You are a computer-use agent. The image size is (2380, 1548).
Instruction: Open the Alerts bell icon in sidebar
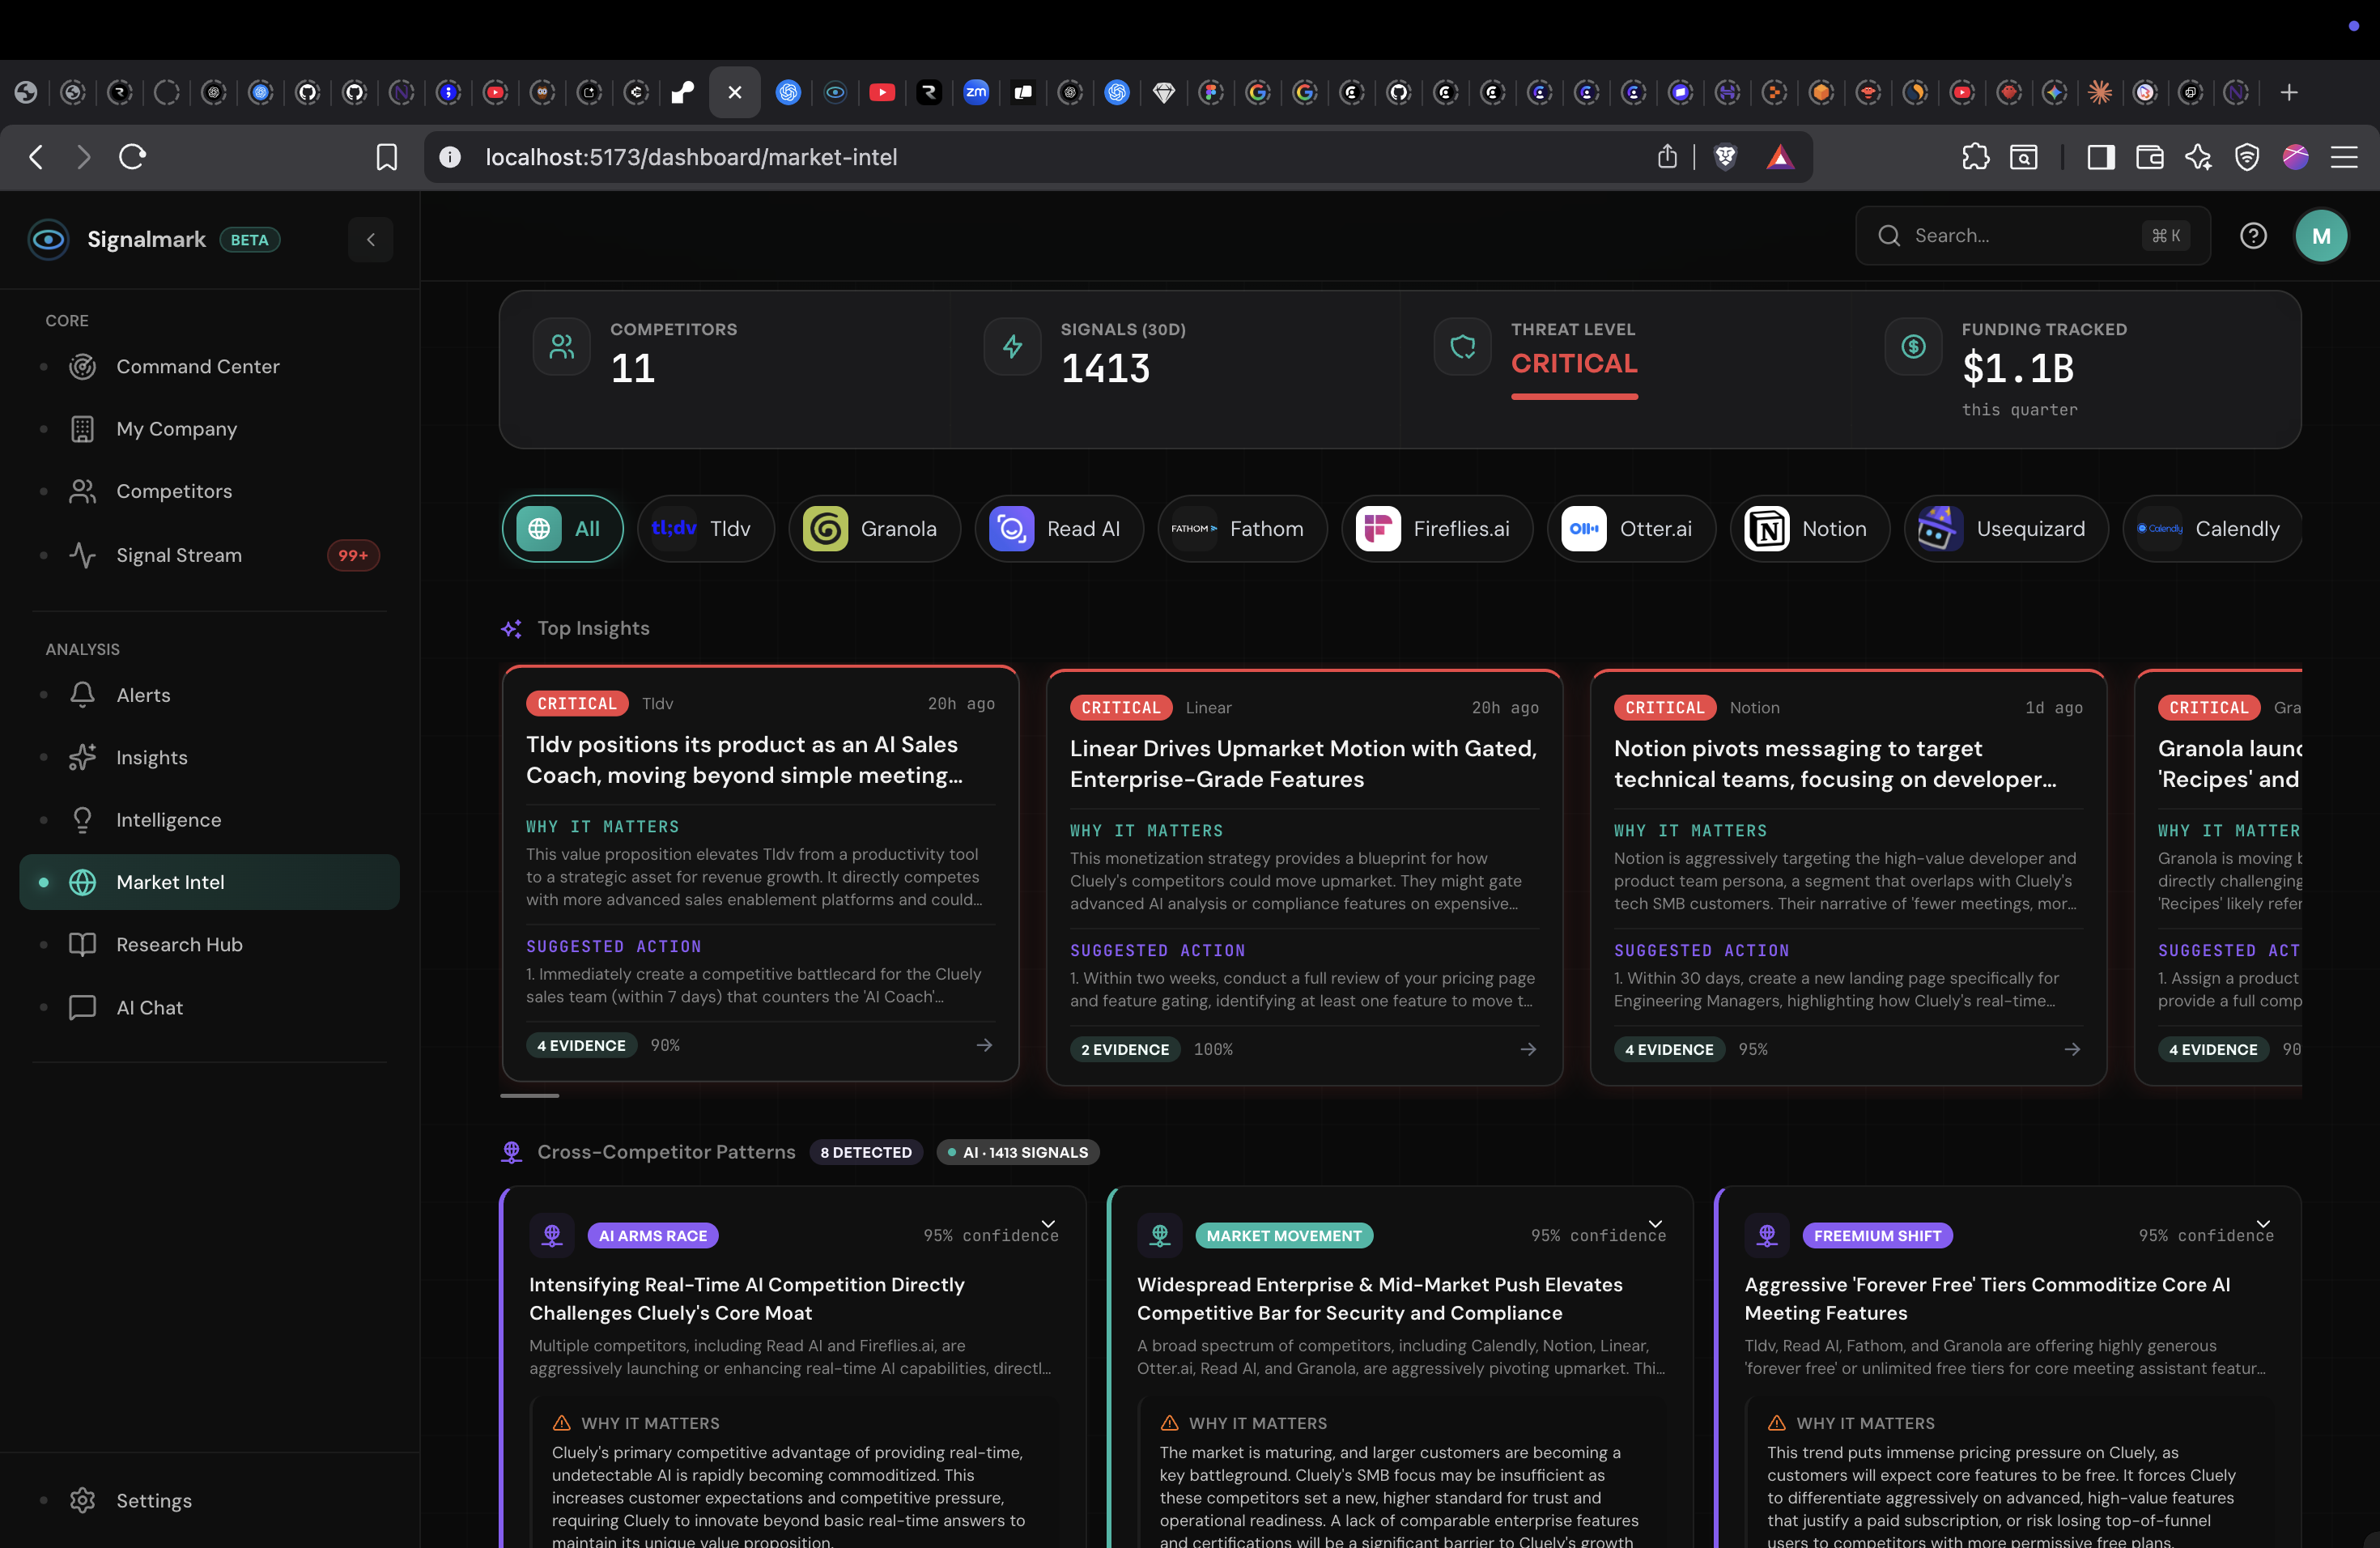click(82, 695)
